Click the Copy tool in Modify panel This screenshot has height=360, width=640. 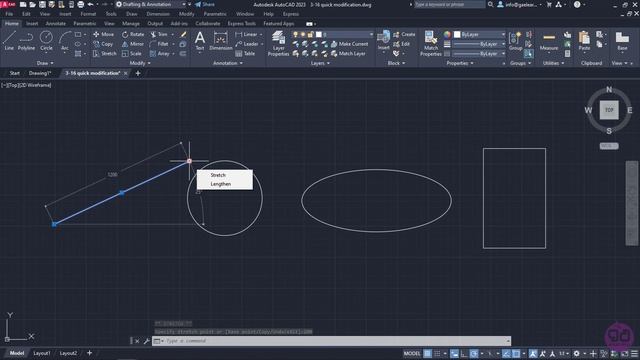click(x=103, y=44)
